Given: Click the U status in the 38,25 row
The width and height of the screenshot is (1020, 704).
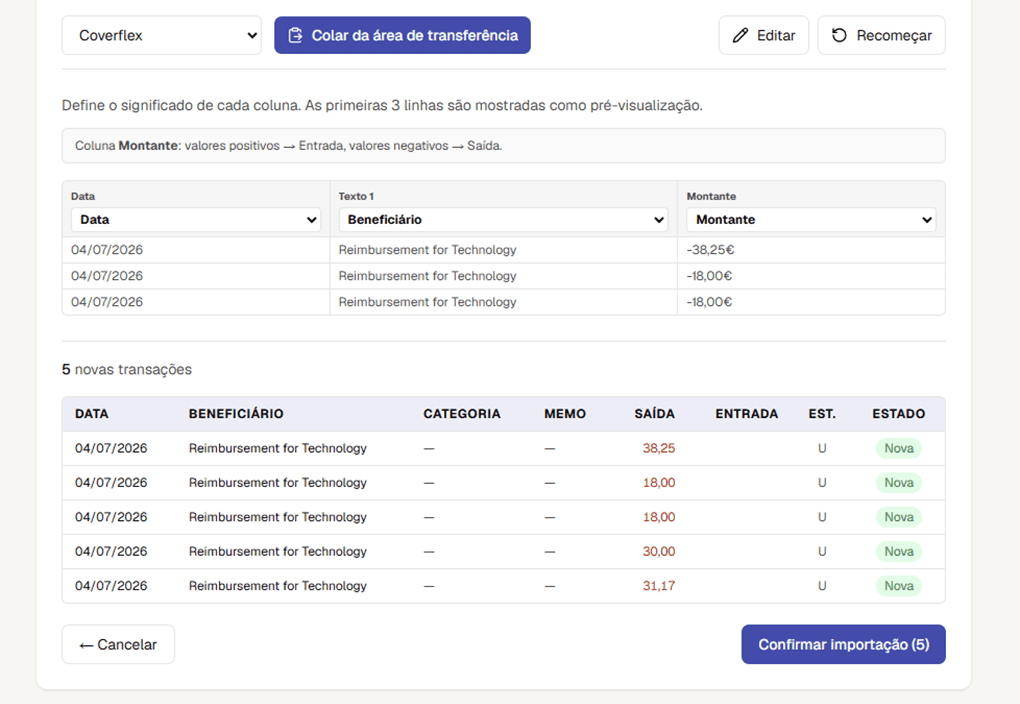Looking at the screenshot, I should (x=822, y=448).
